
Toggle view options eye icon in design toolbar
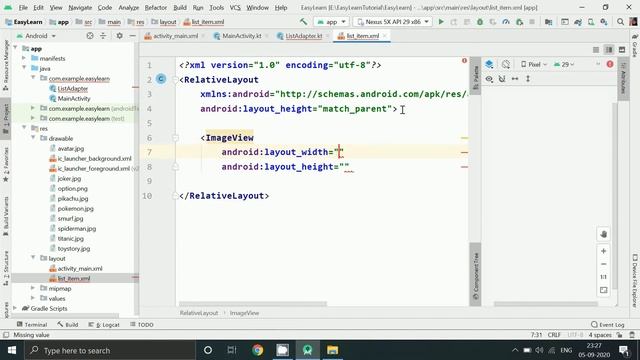click(x=489, y=79)
